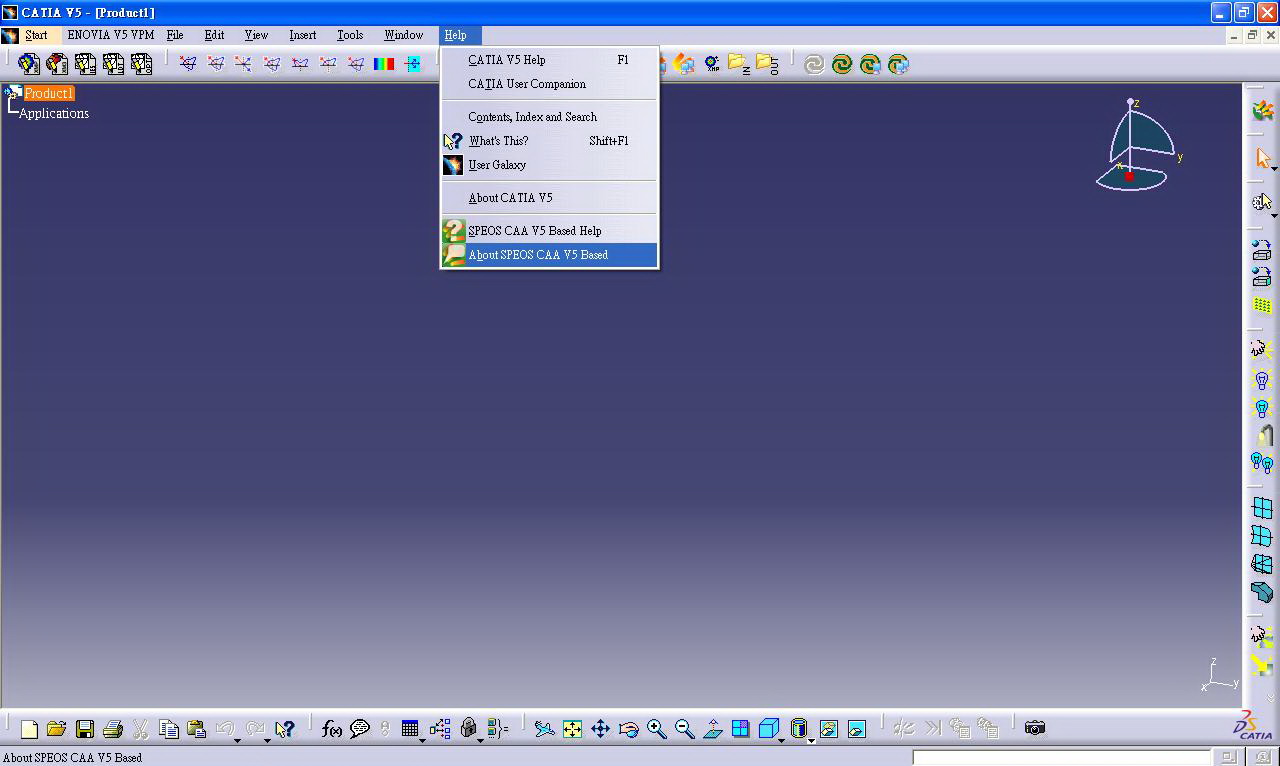This screenshot has width=1280, height=766.
Task: Click the status bar command input field
Action: 1061,757
